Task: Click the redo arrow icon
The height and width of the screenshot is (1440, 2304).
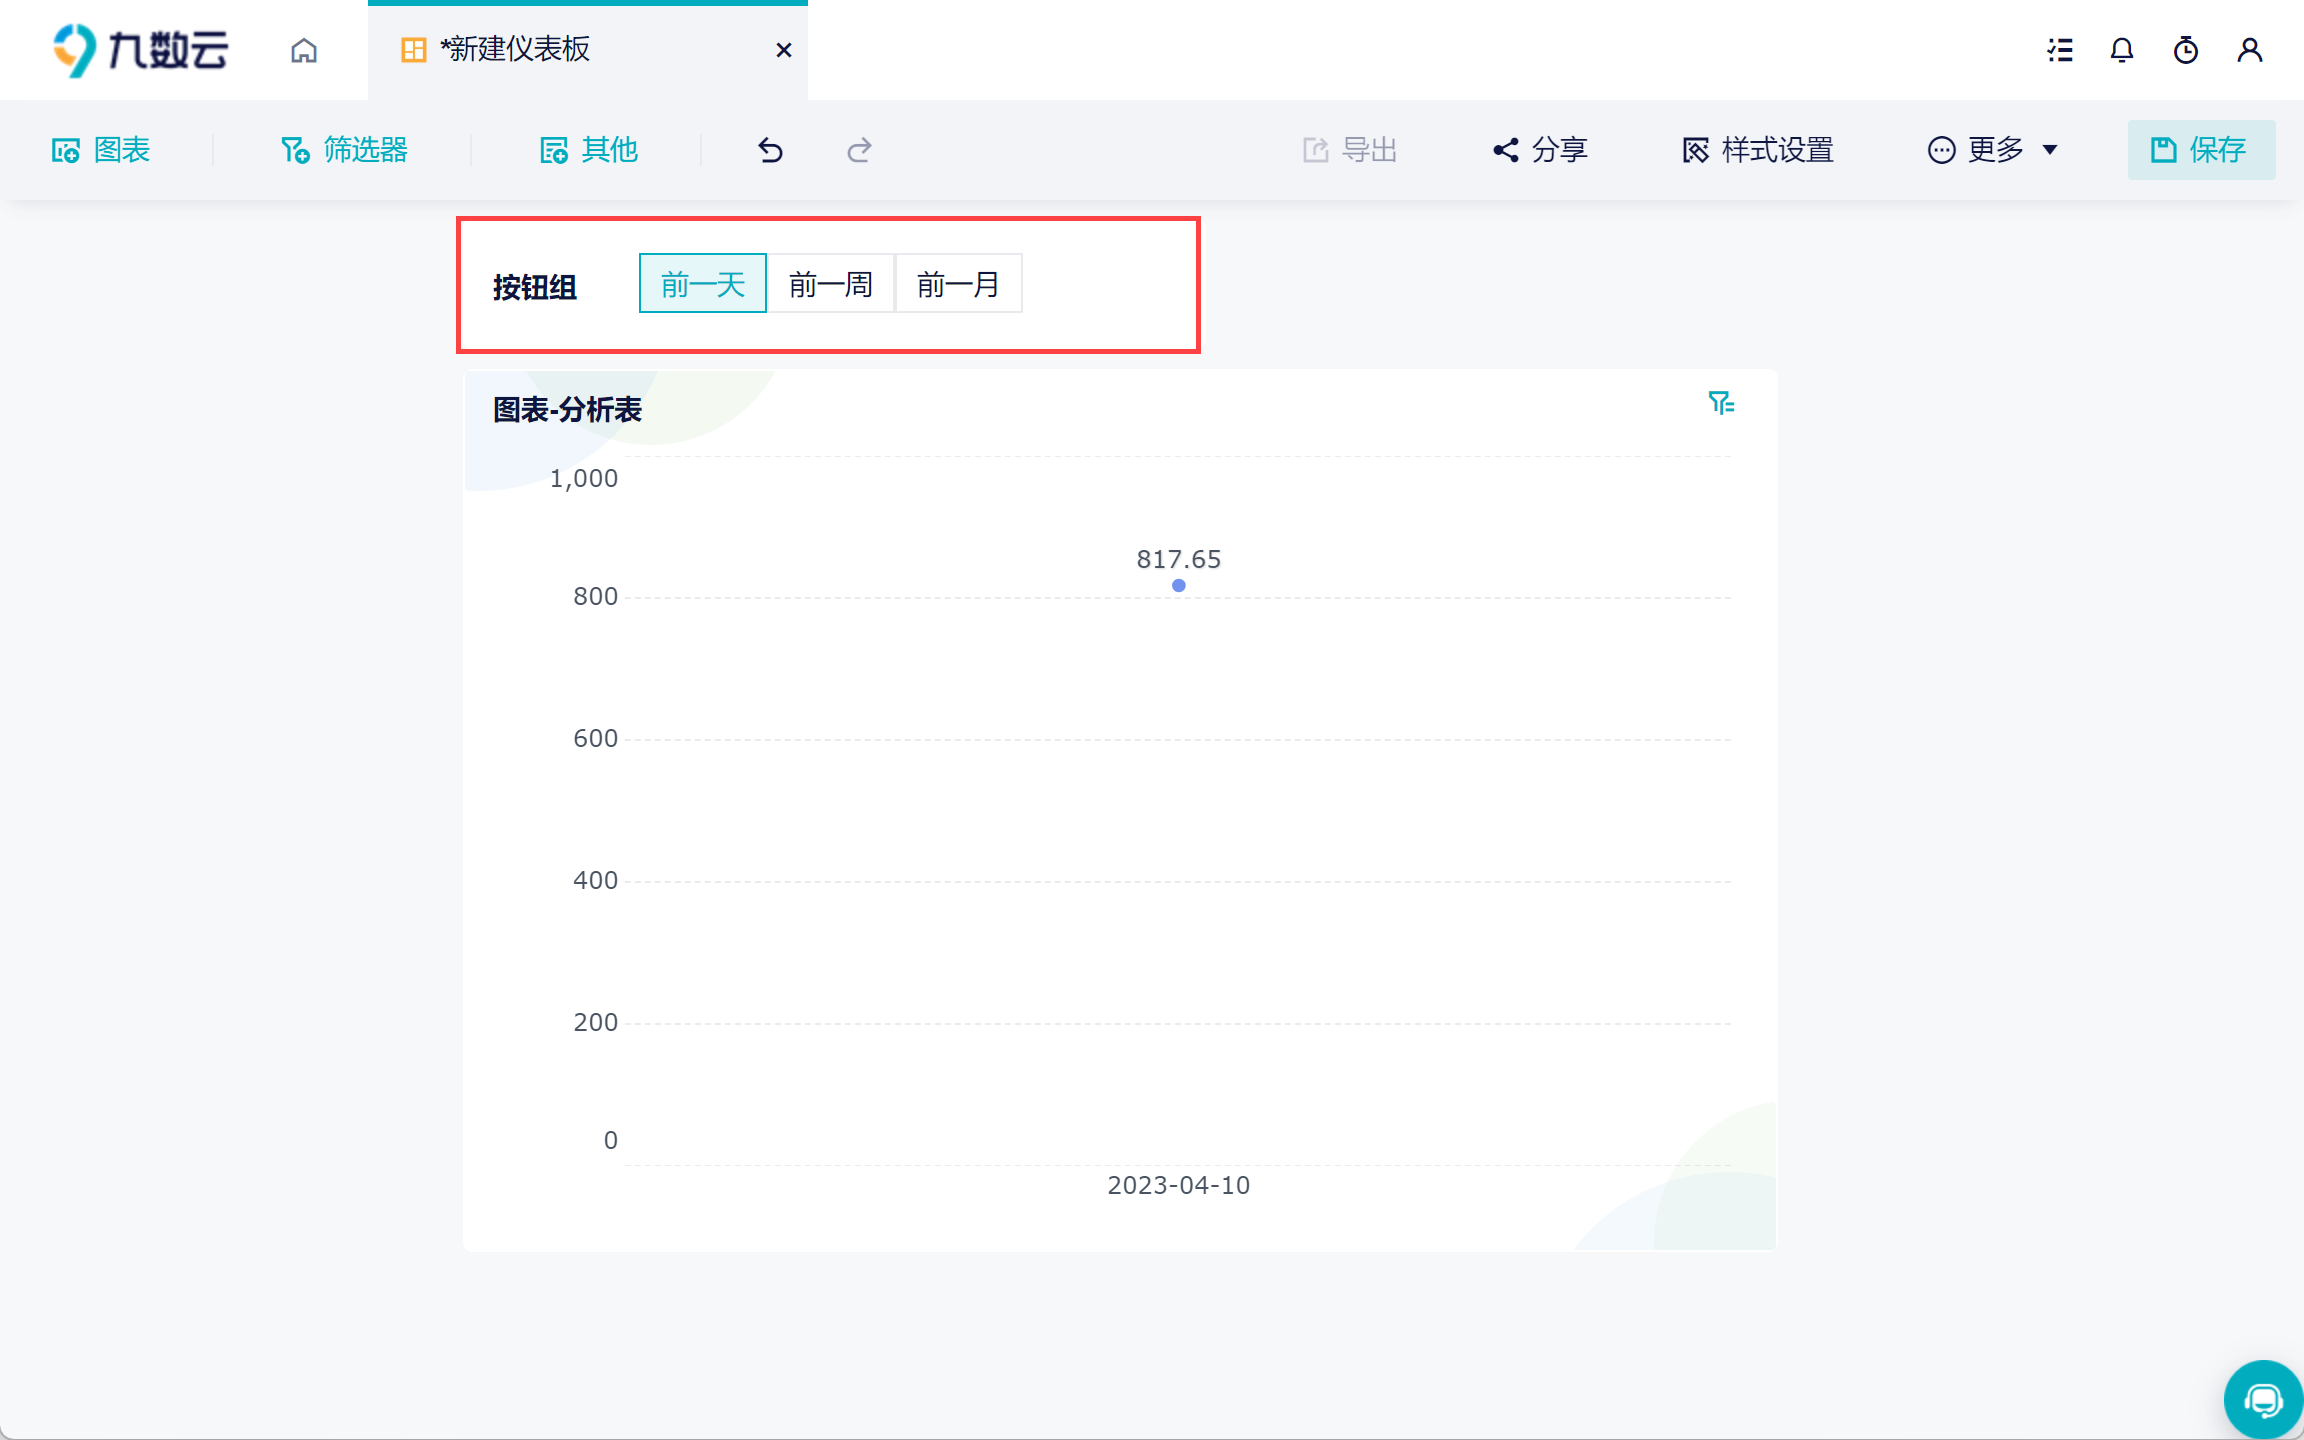Action: click(x=859, y=150)
